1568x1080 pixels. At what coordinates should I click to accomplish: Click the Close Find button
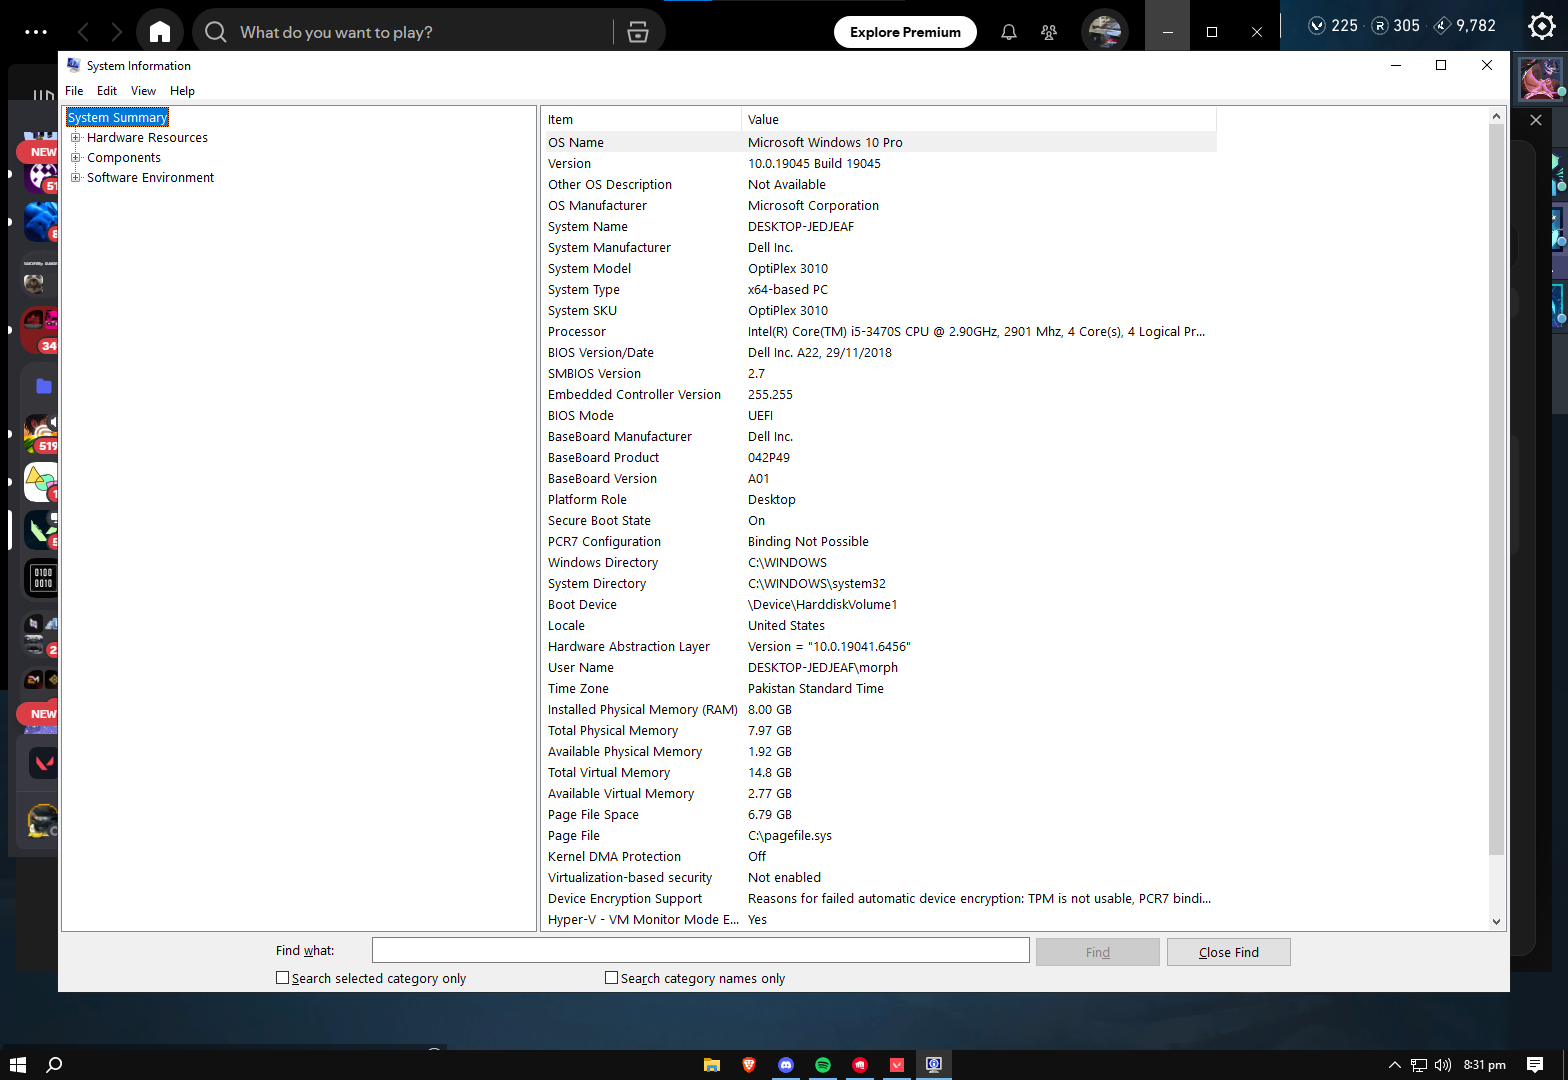point(1228,952)
